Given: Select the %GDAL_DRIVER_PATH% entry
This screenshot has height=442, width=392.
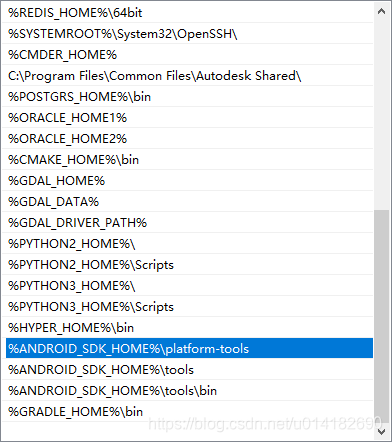Looking at the screenshot, I should (188, 222).
